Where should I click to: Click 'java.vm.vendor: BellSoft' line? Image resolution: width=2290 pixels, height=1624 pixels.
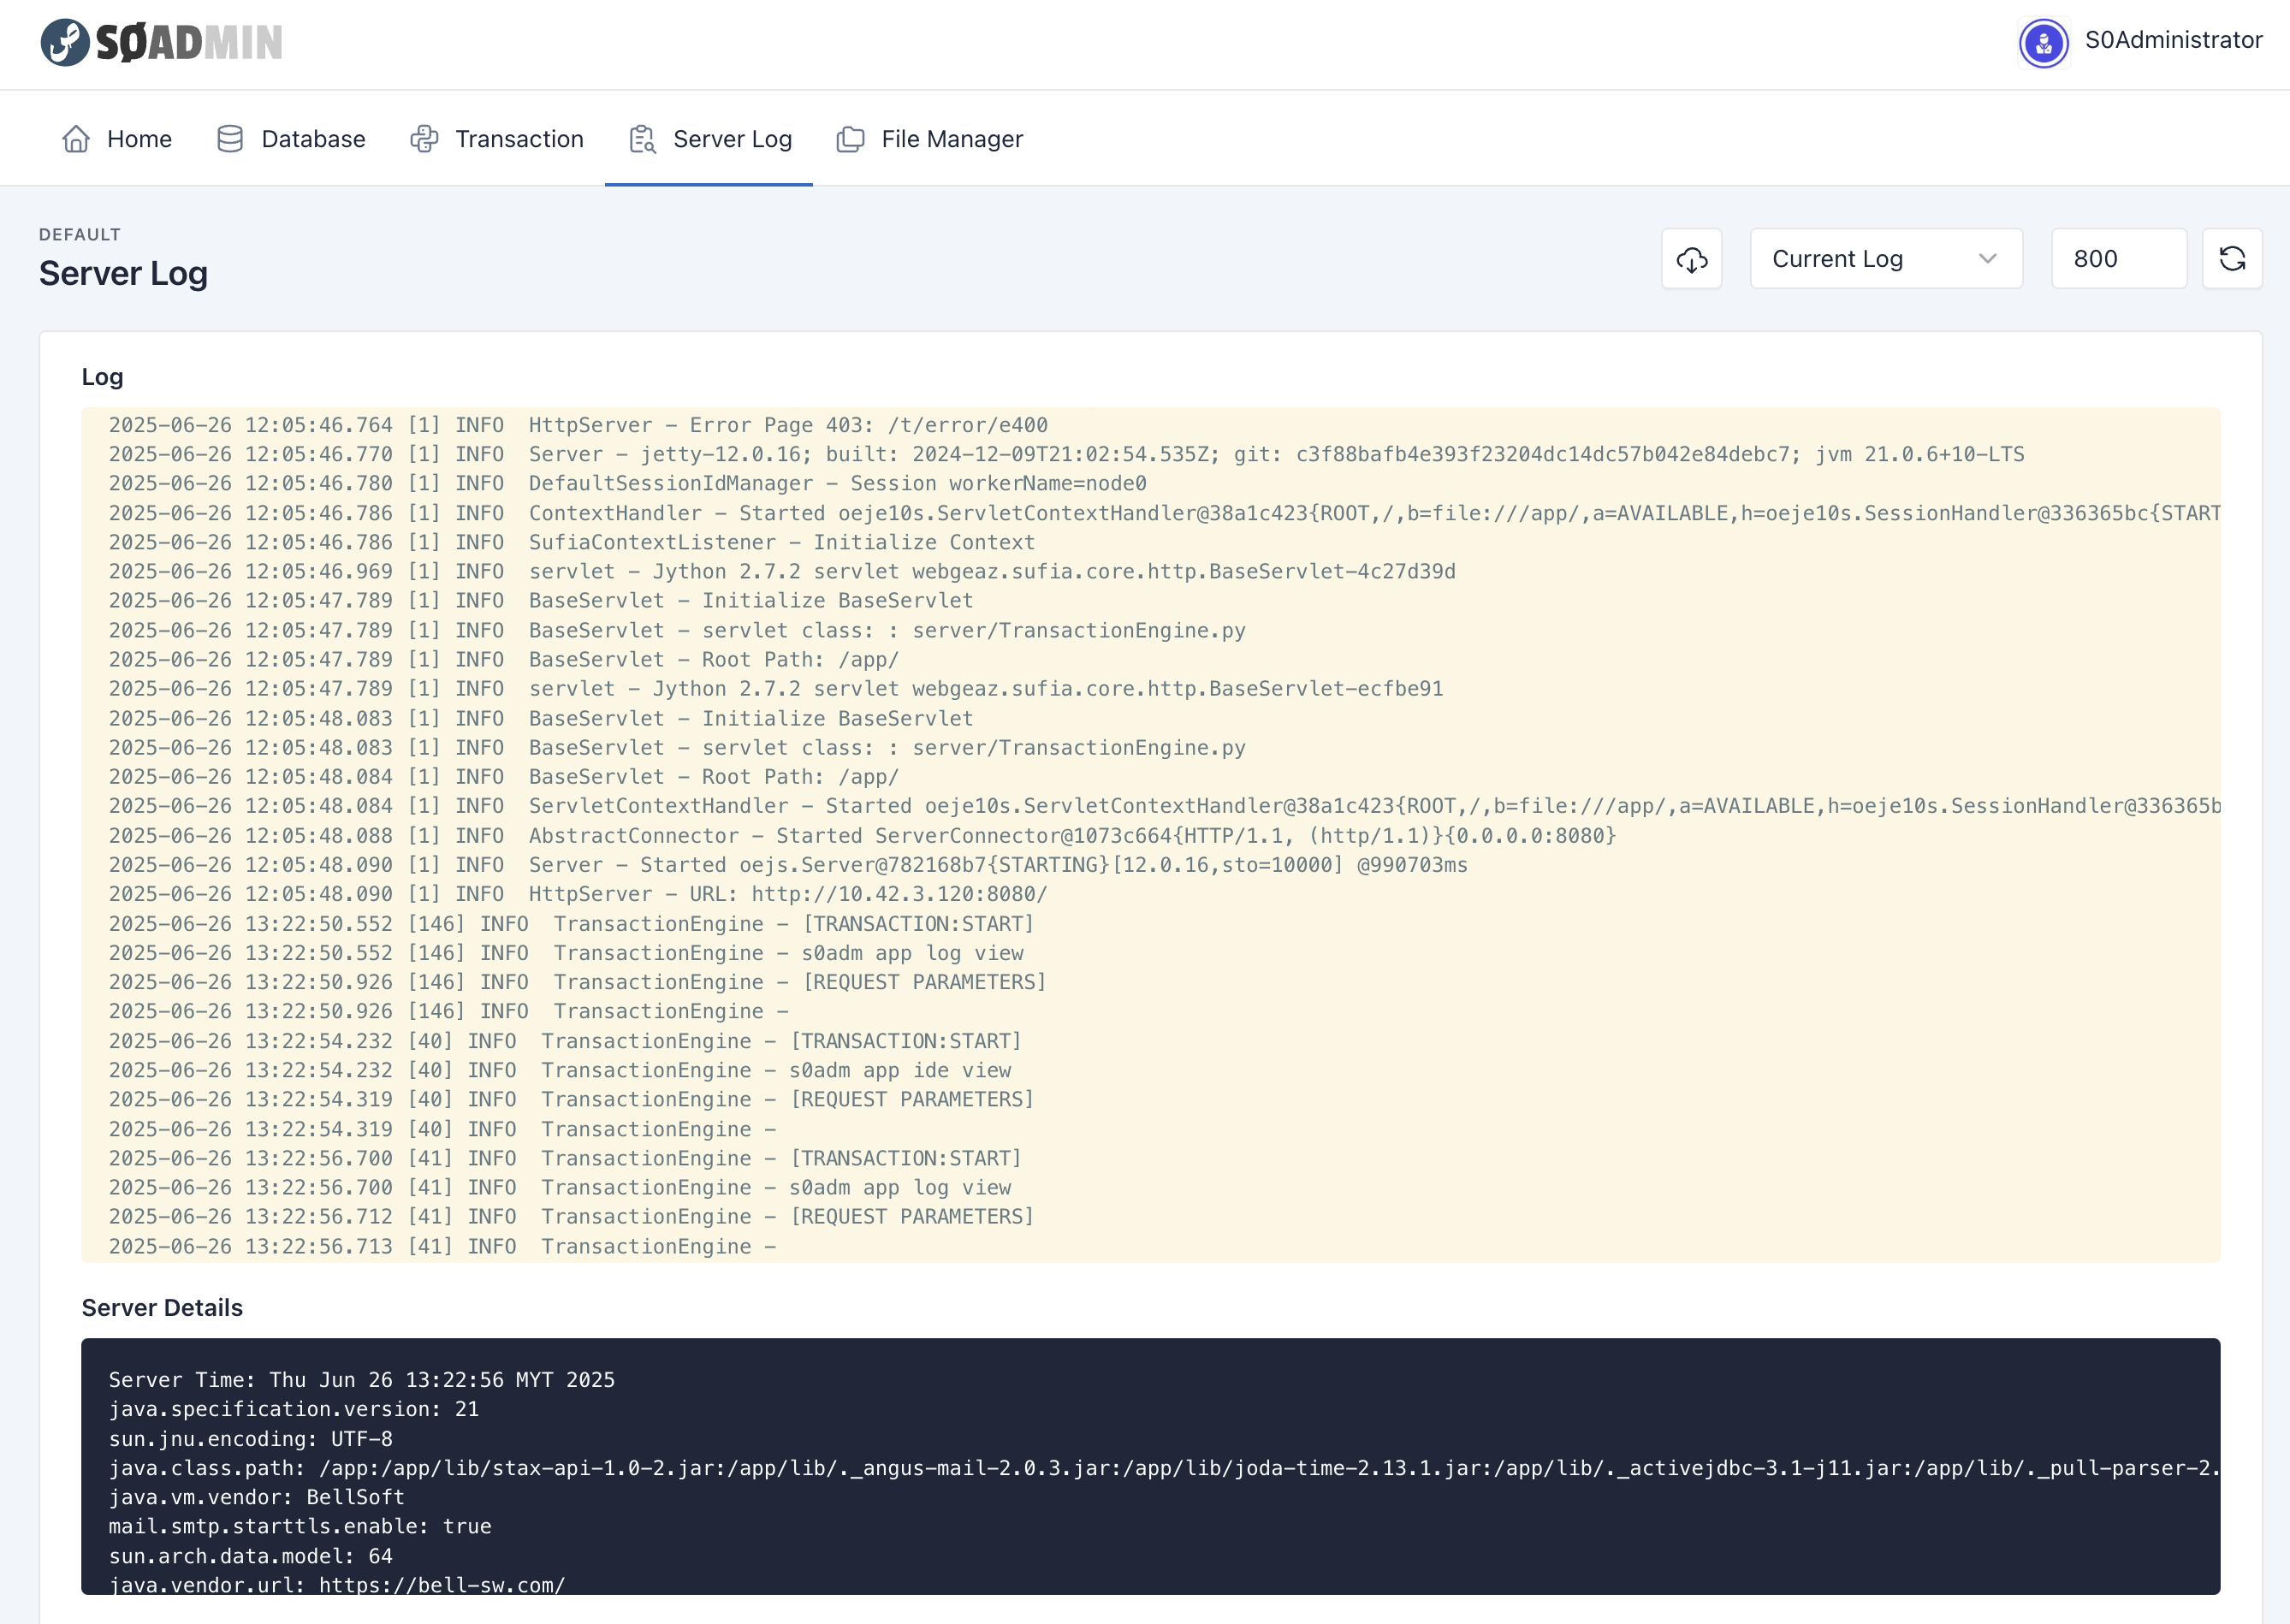(257, 1497)
